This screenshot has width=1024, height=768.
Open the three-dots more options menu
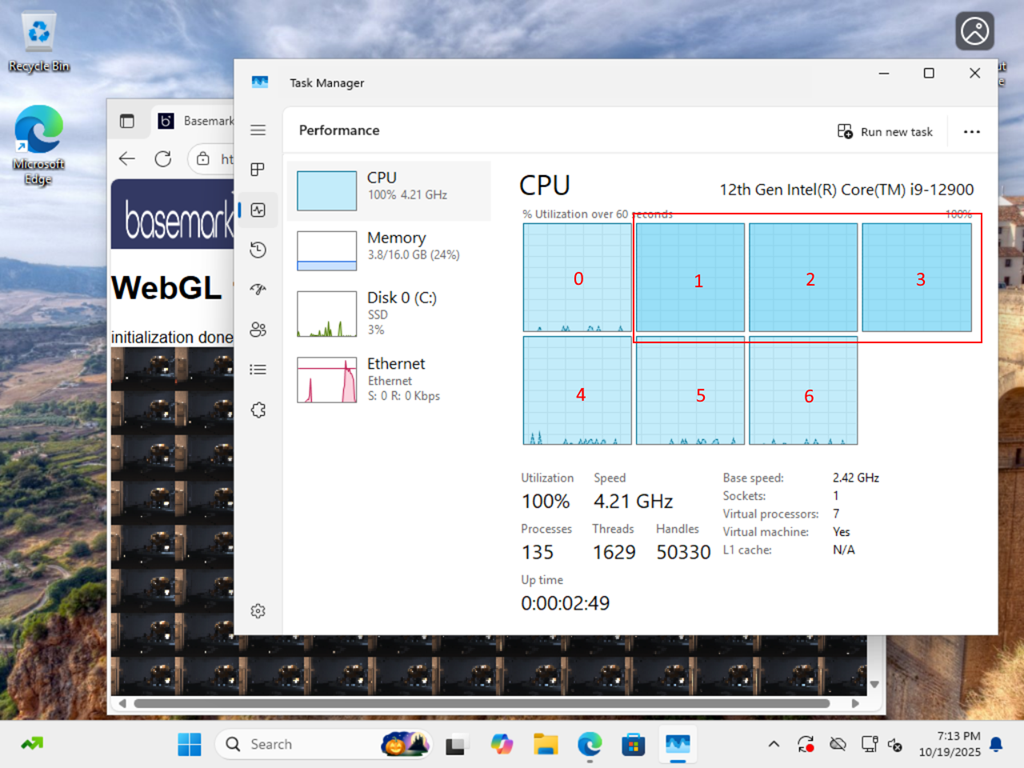971,131
